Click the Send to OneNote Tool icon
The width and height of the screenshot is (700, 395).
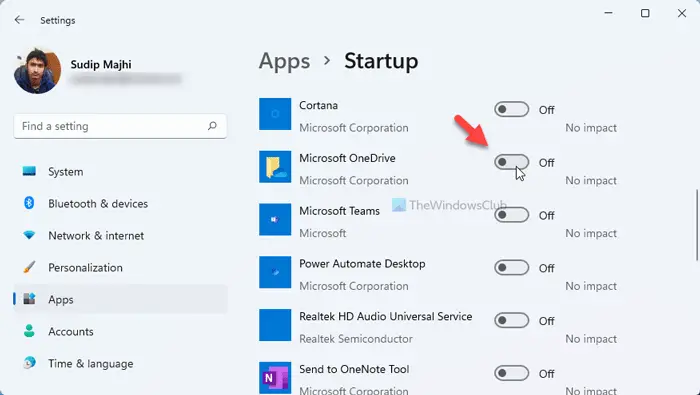tap(275, 378)
